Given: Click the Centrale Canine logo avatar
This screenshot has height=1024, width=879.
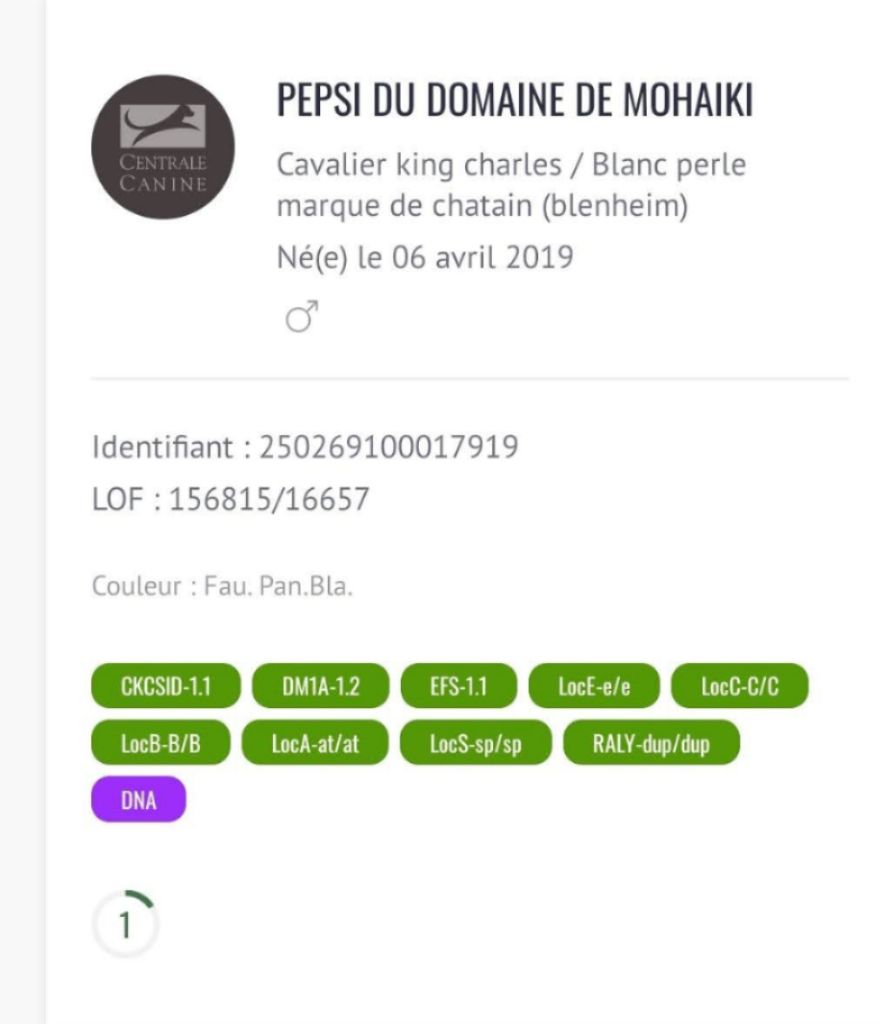Looking at the screenshot, I should (163, 146).
